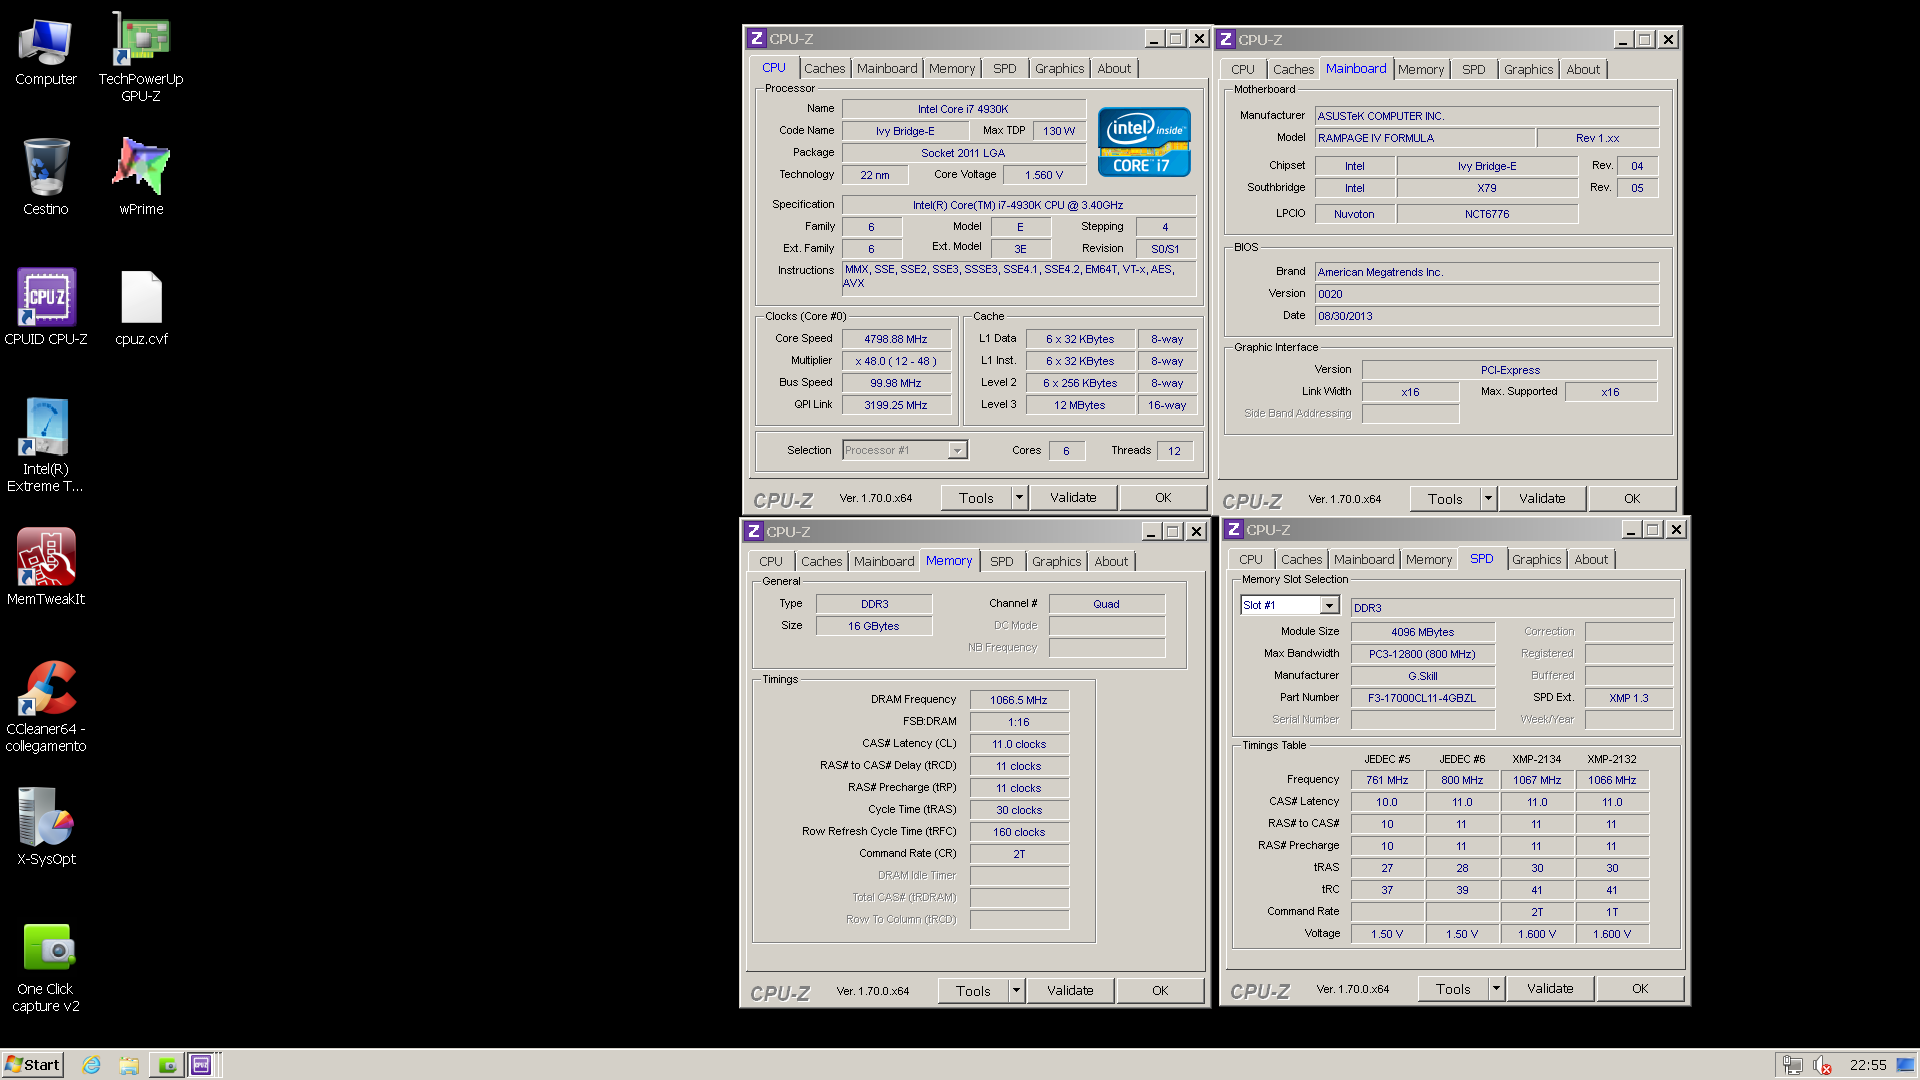Click the Level 3 cache 12 MBytes field
The width and height of the screenshot is (1920, 1080).
[1080, 405]
